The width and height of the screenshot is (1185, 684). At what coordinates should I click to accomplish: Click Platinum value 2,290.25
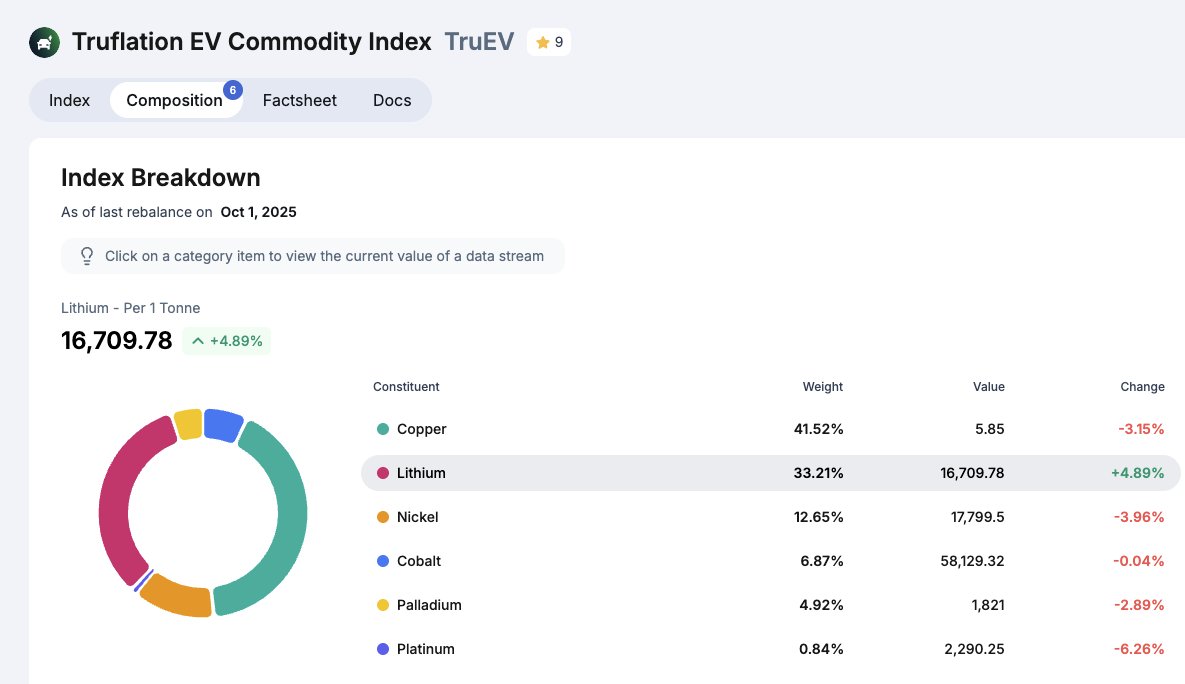(974, 648)
